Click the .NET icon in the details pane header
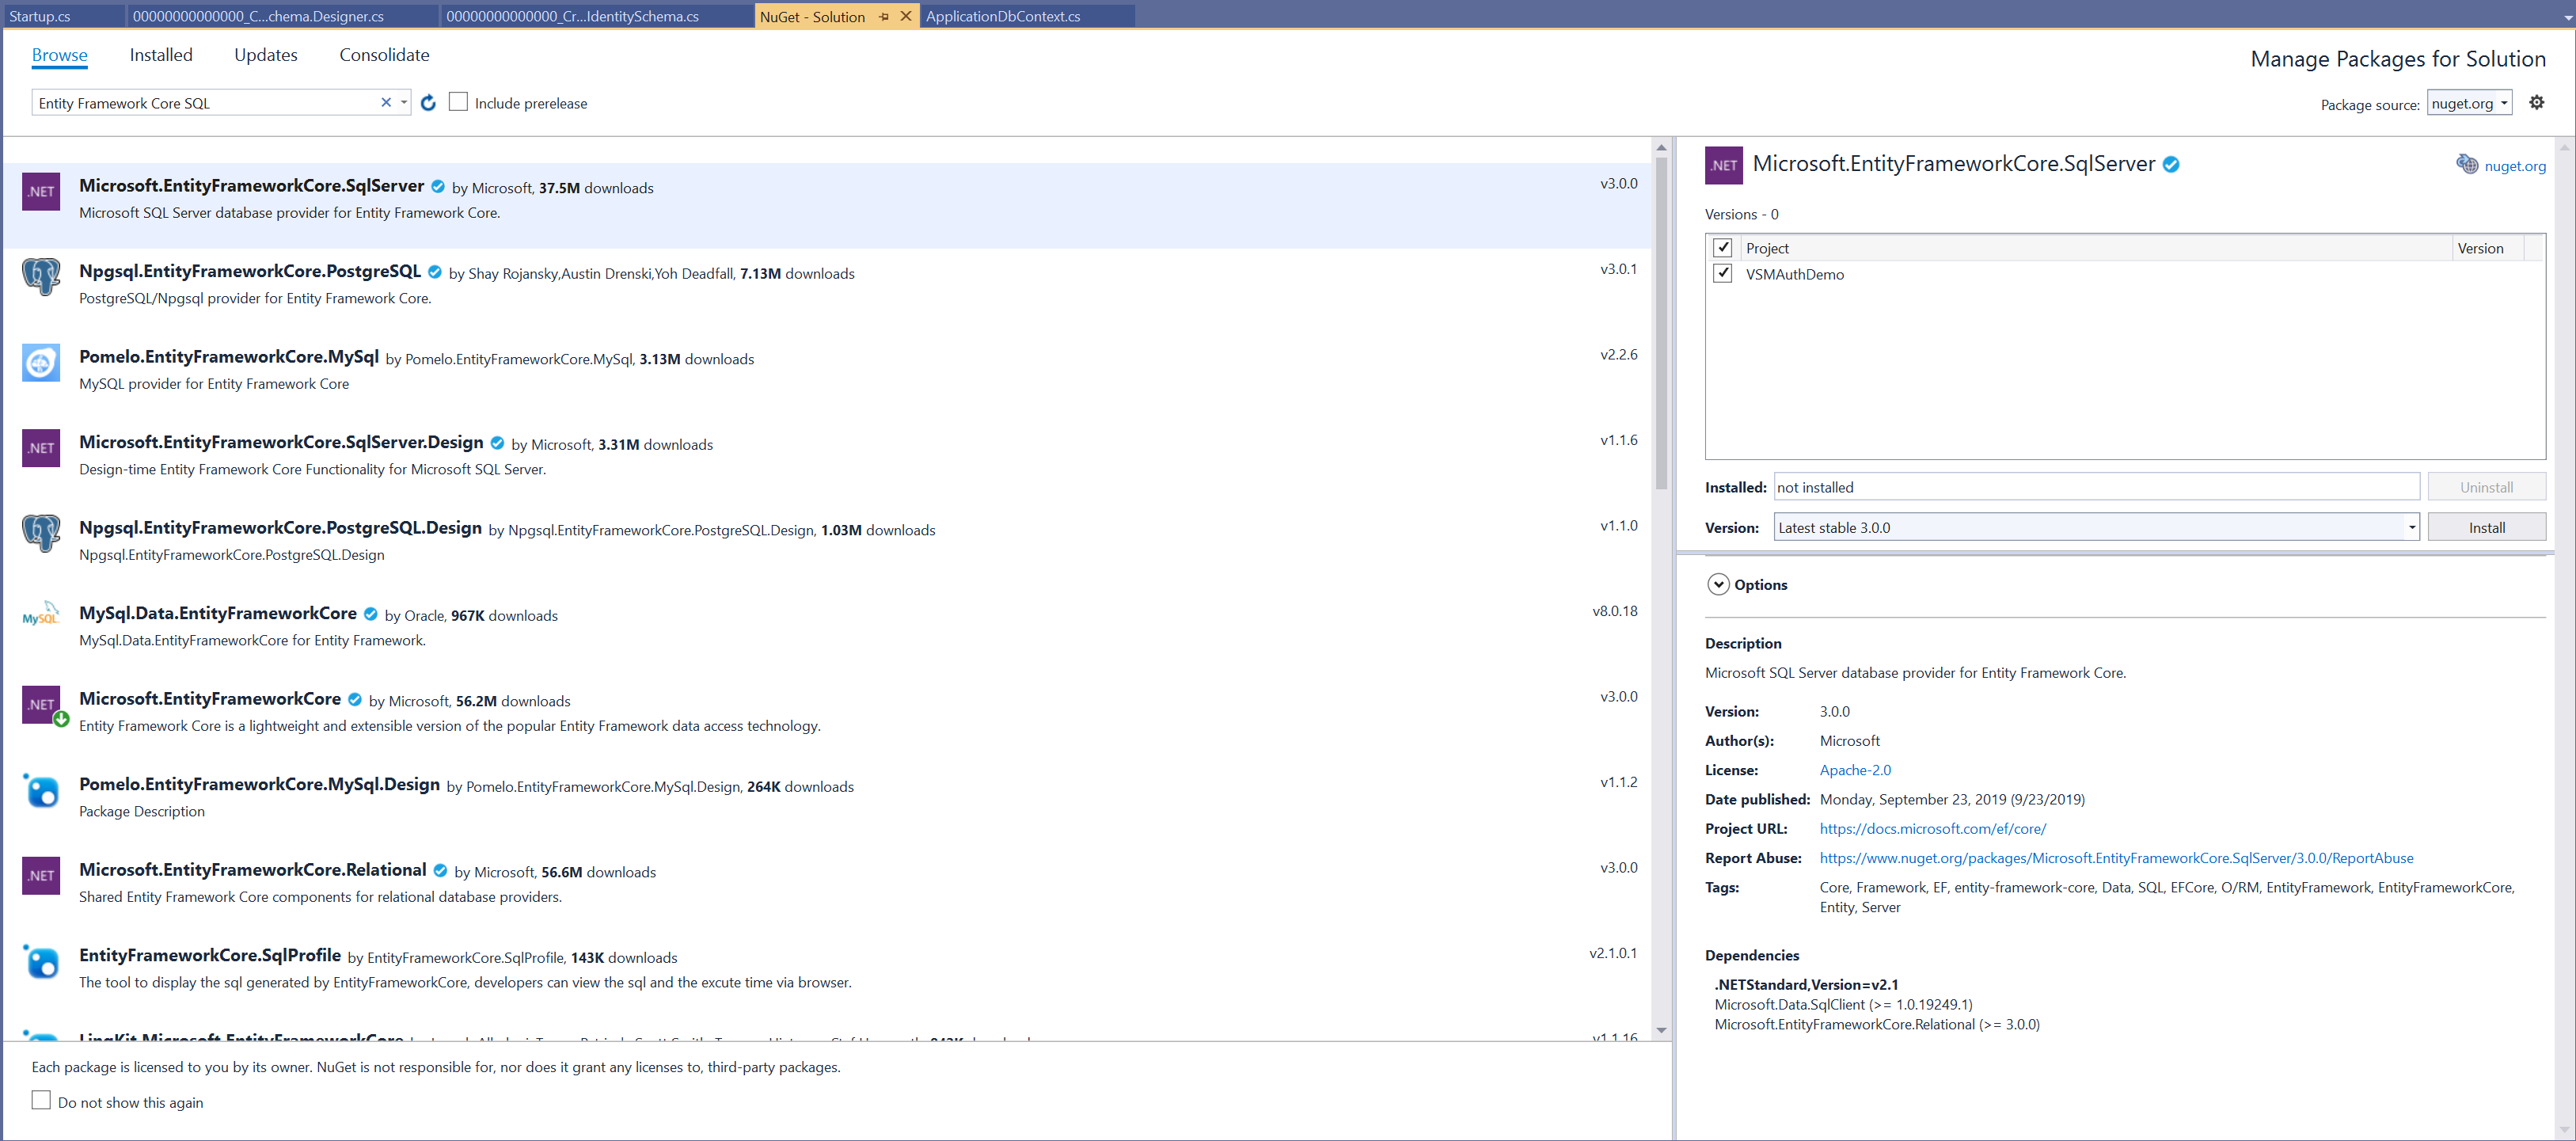This screenshot has width=2576, height=1141. tap(1723, 165)
